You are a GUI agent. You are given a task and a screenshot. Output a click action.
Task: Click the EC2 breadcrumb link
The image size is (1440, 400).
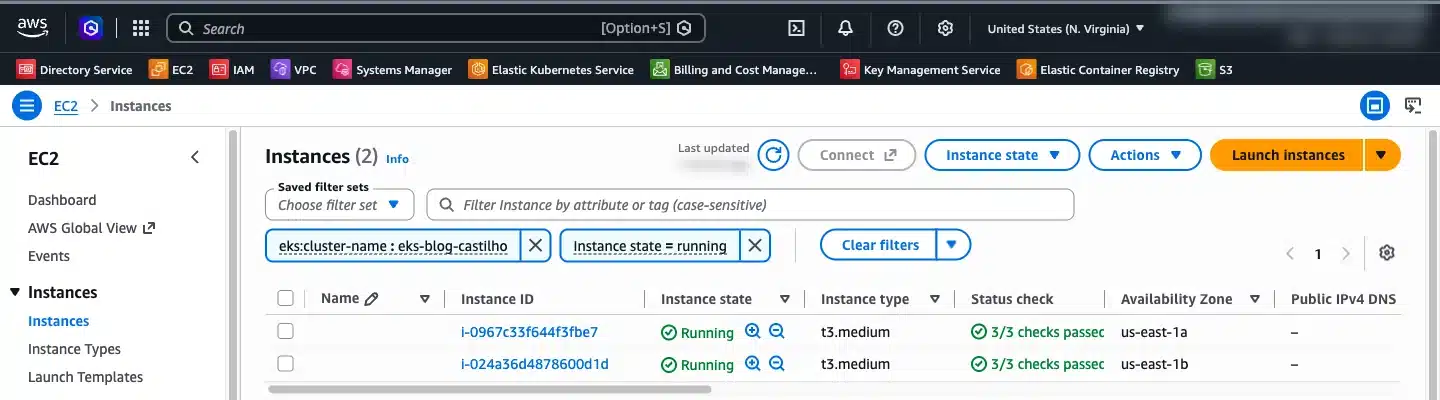point(66,106)
